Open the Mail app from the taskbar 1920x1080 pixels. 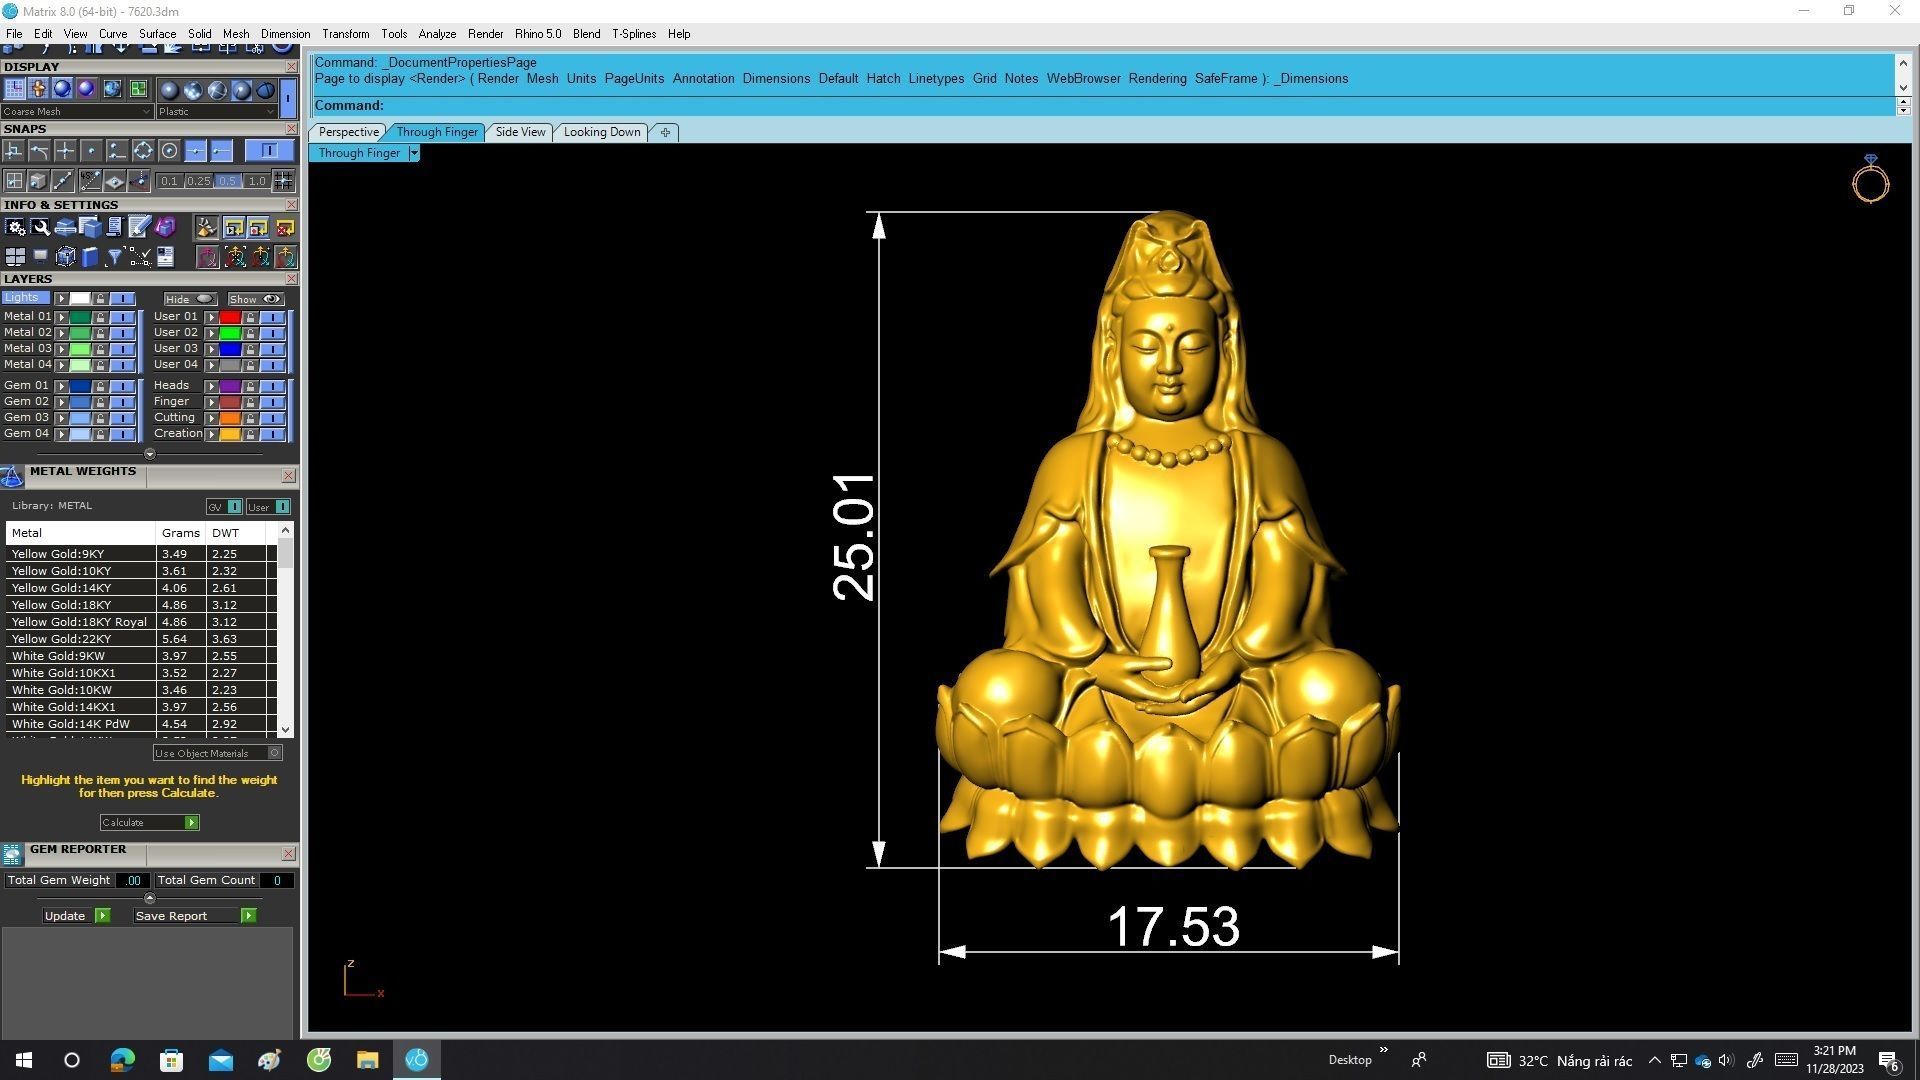(x=220, y=1060)
